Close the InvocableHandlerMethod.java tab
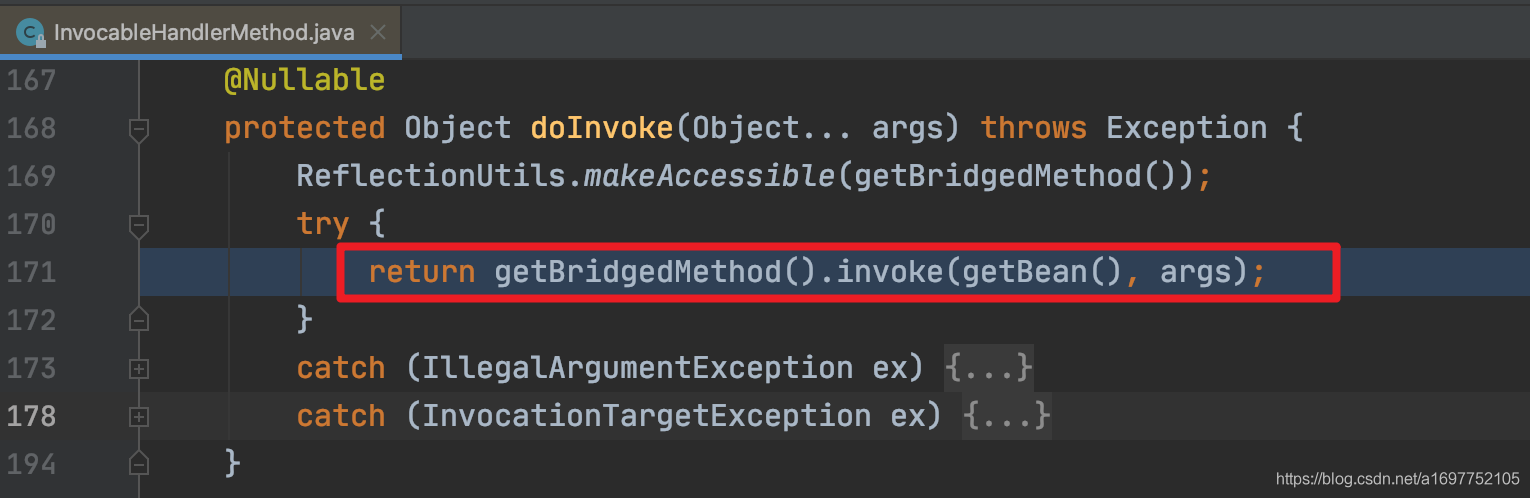1530x498 pixels. (x=377, y=33)
